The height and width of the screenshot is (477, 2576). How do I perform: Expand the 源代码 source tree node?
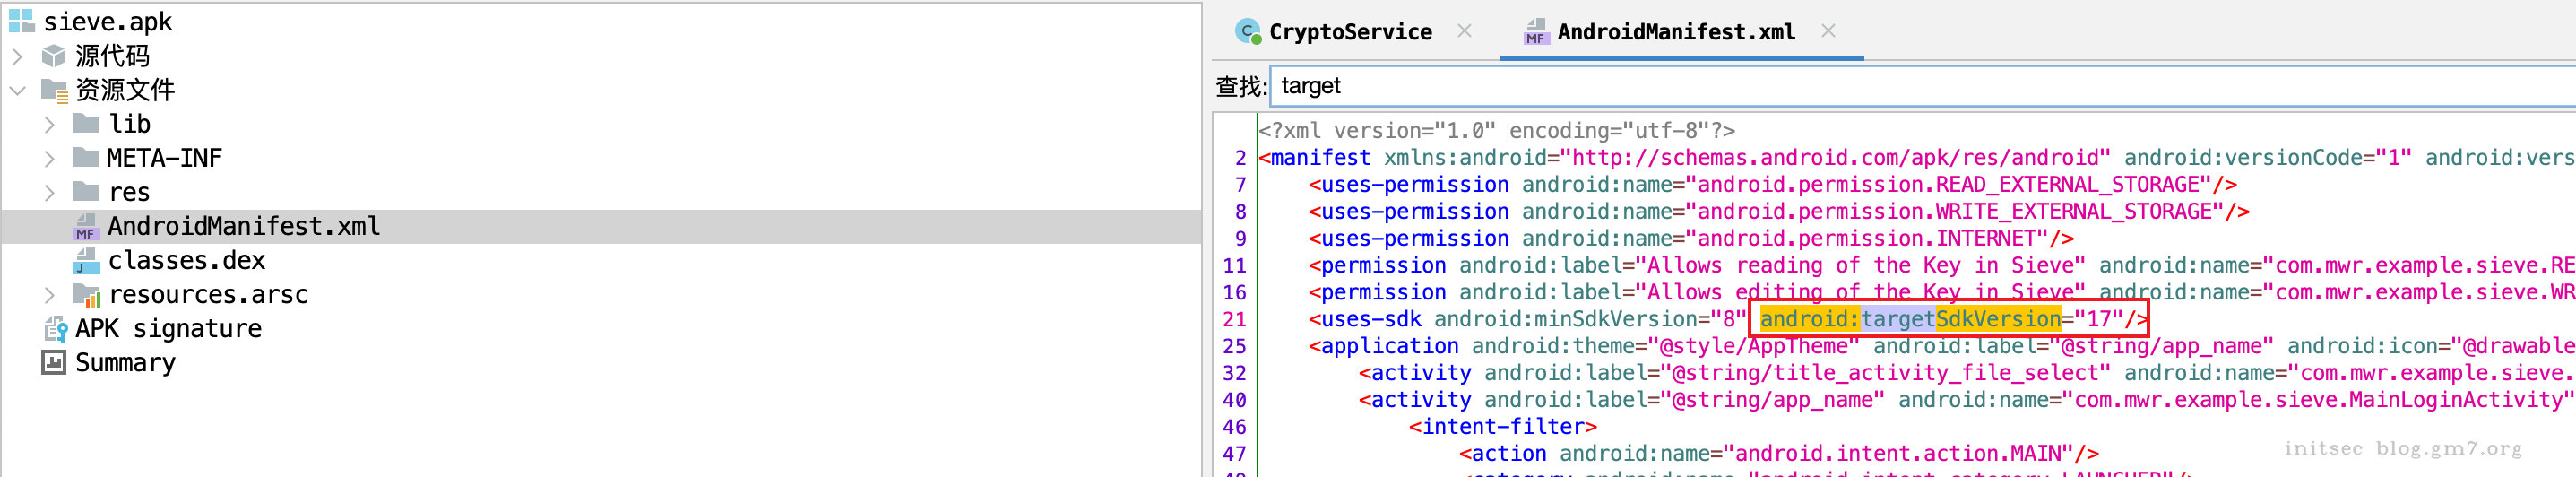[17, 56]
